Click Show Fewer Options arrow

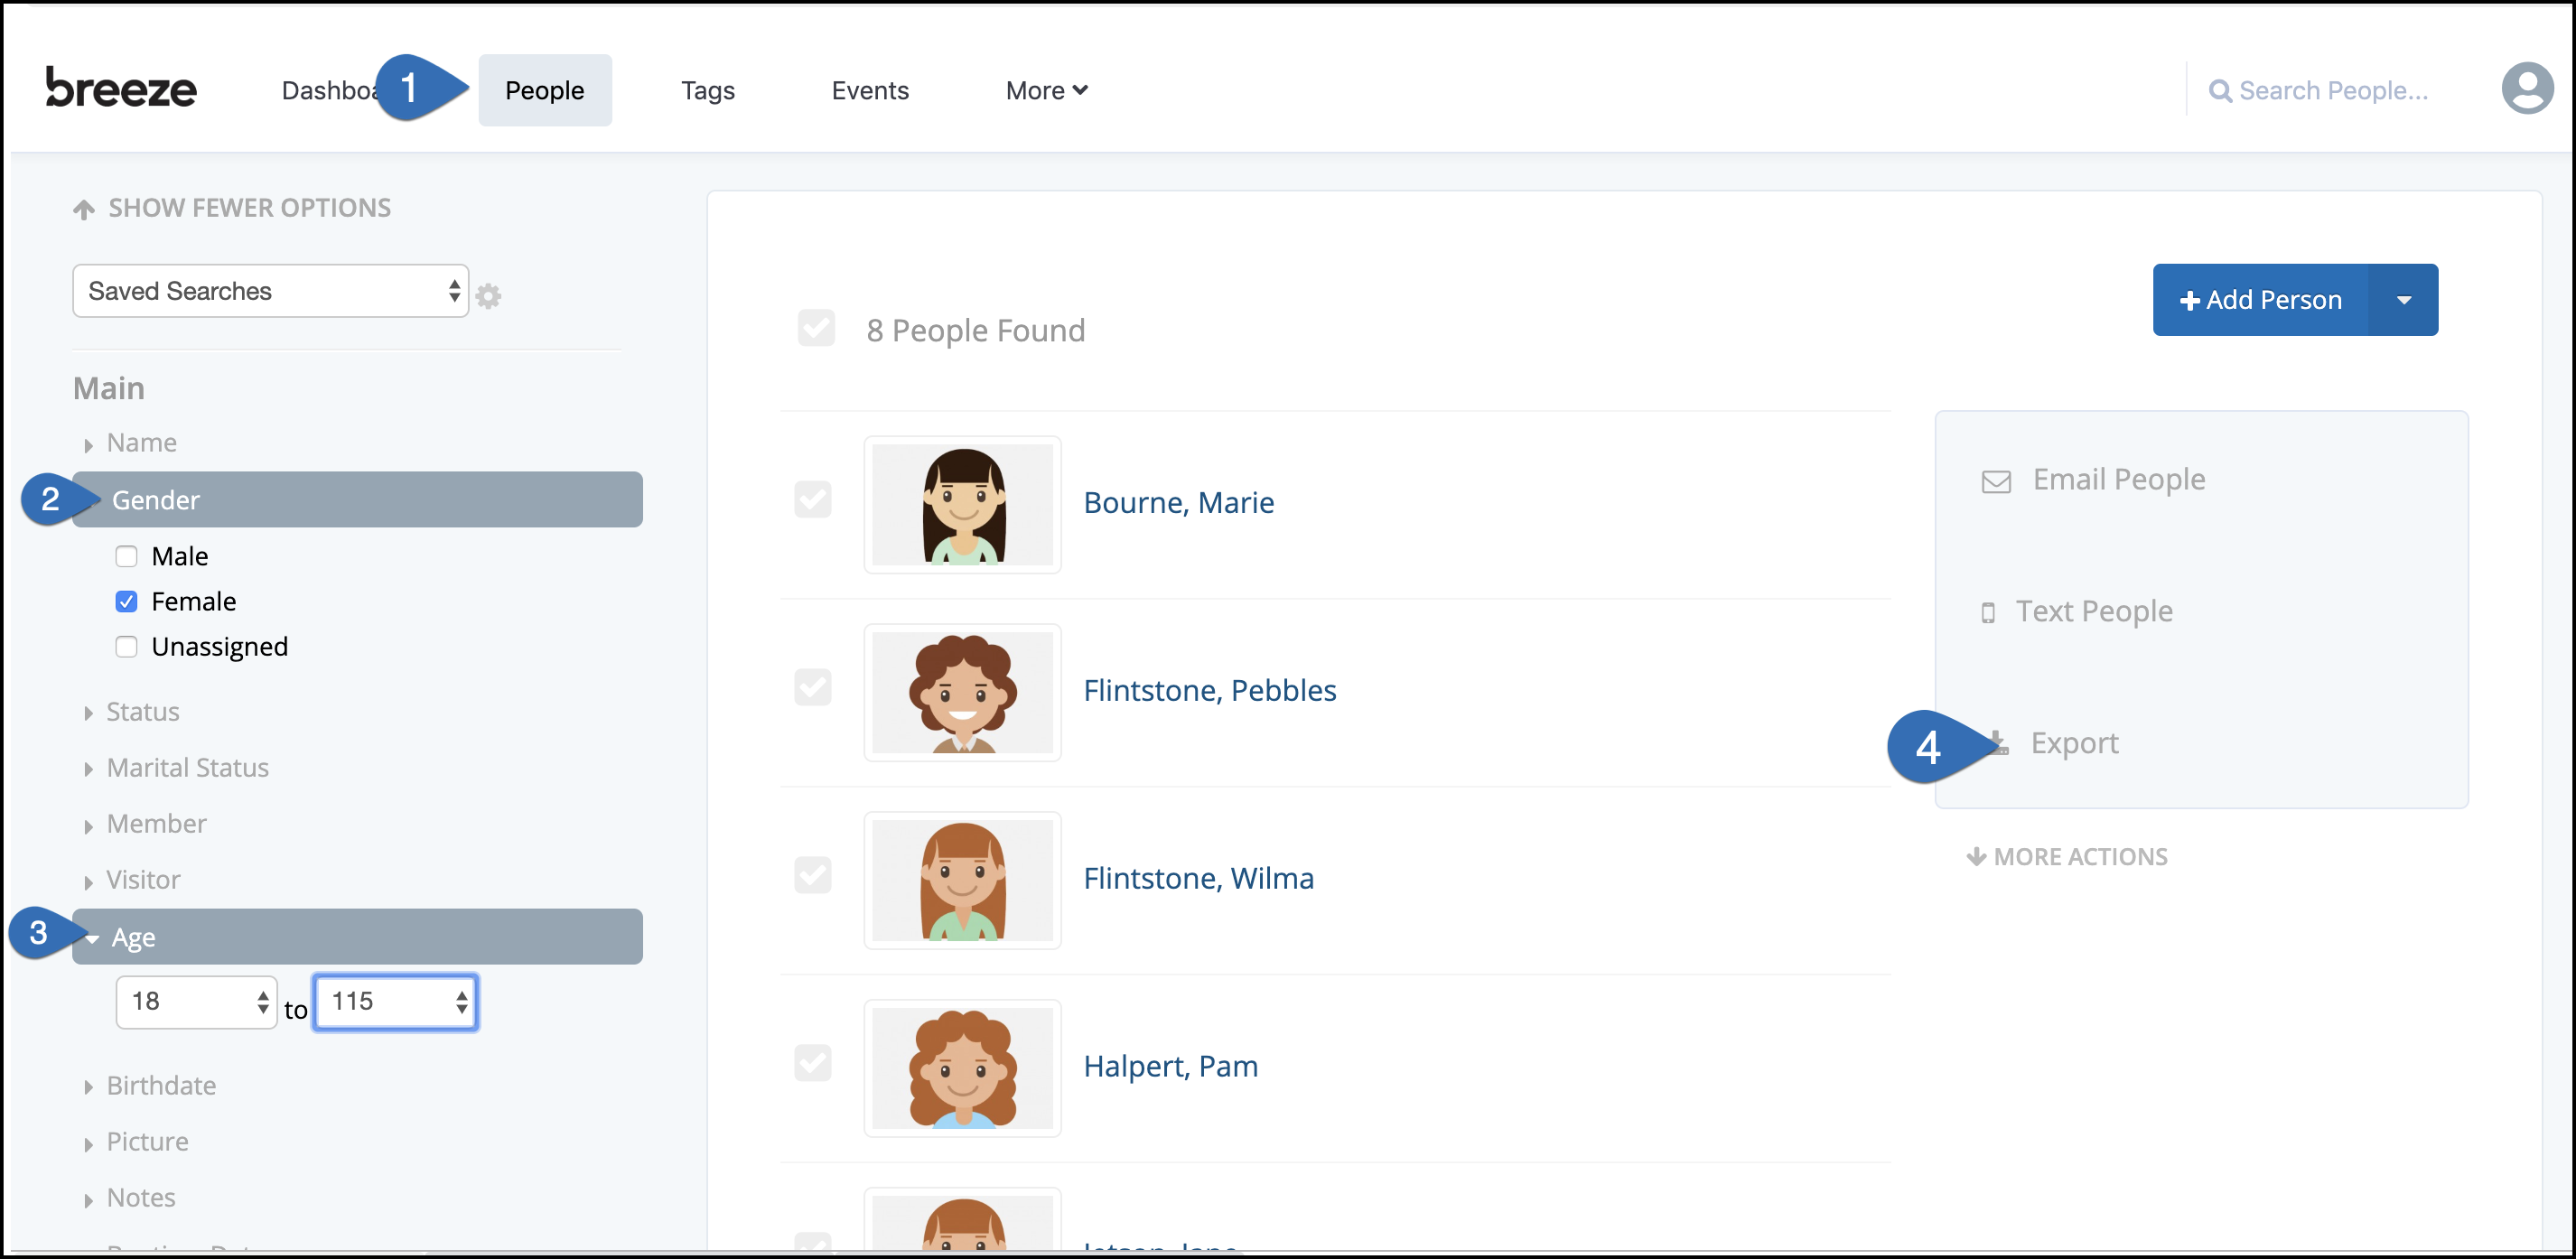84,207
